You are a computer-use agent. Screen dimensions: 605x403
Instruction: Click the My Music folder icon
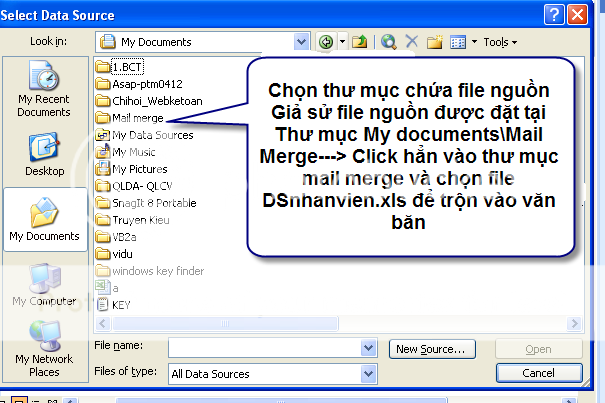tap(103, 151)
